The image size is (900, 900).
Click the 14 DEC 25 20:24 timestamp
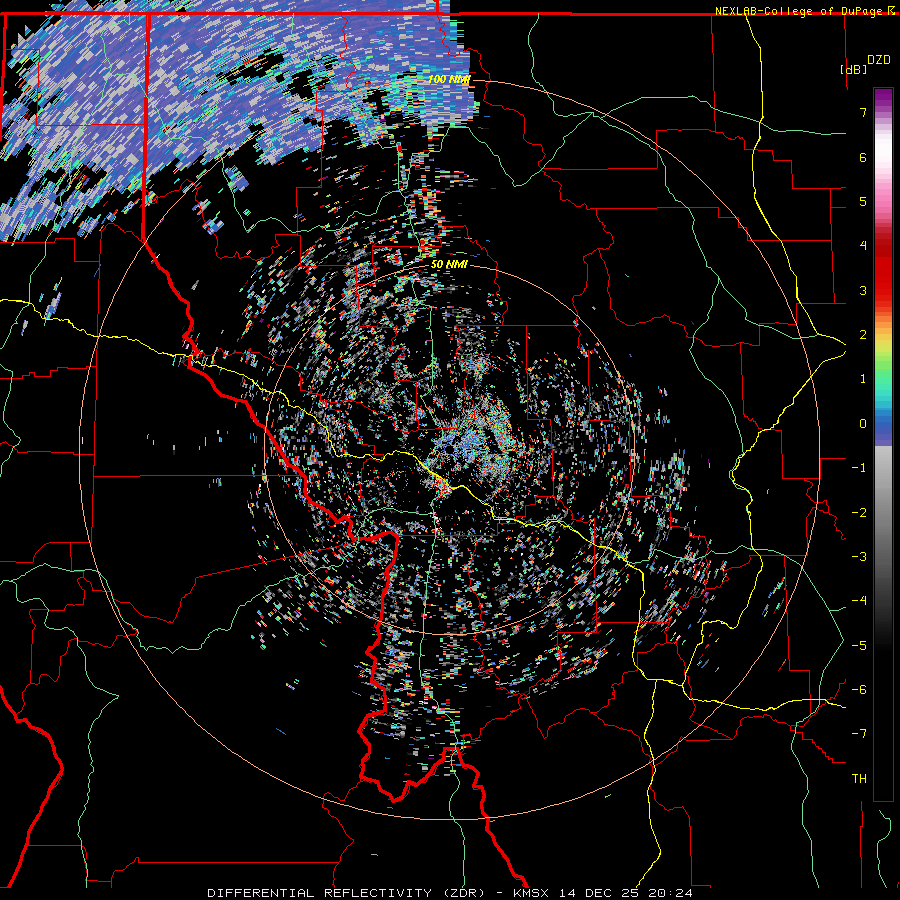[624, 893]
